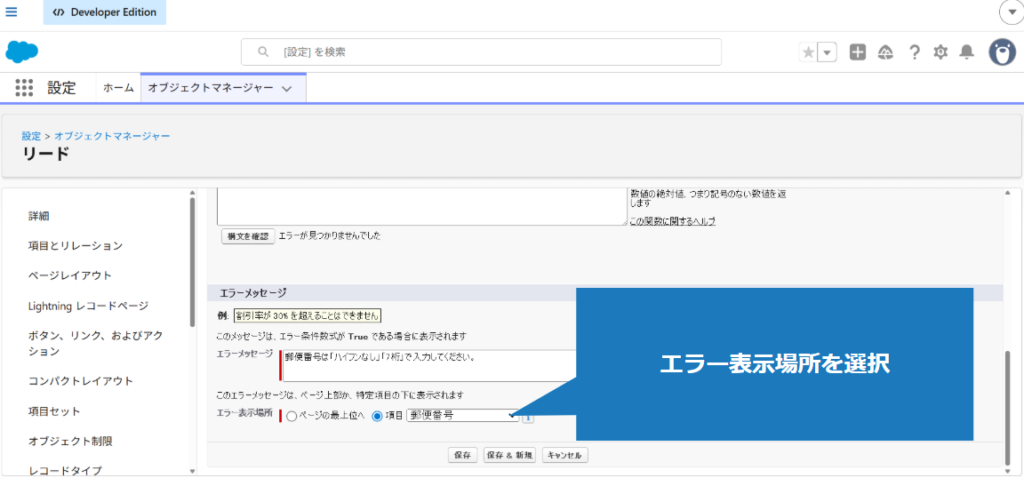Open the global actions plus icon
The height and width of the screenshot is (478, 1024).
(857, 53)
